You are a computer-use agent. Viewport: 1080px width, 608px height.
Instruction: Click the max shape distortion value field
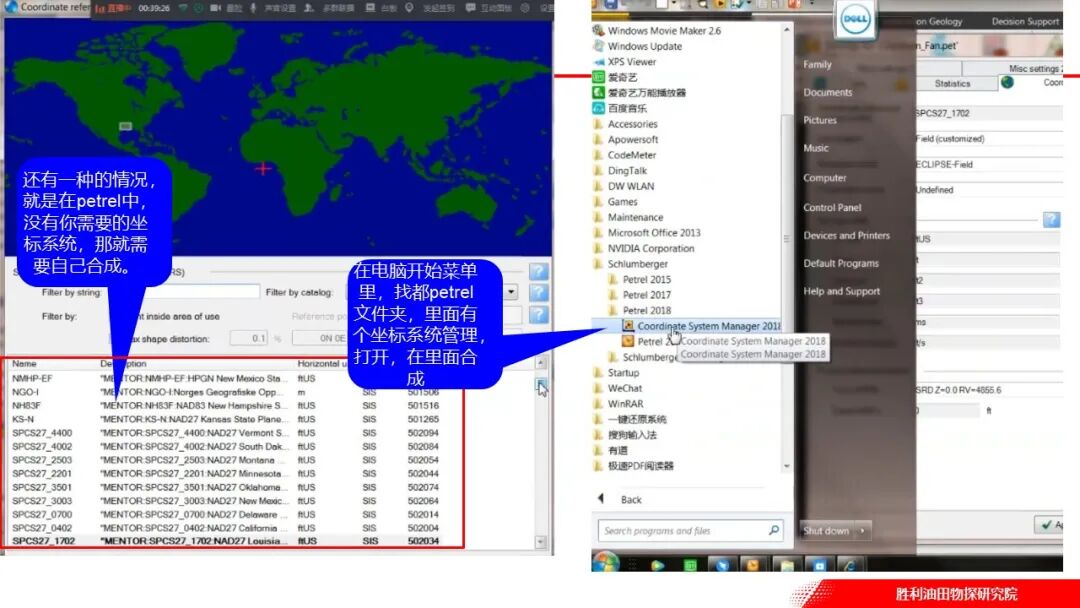249,338
